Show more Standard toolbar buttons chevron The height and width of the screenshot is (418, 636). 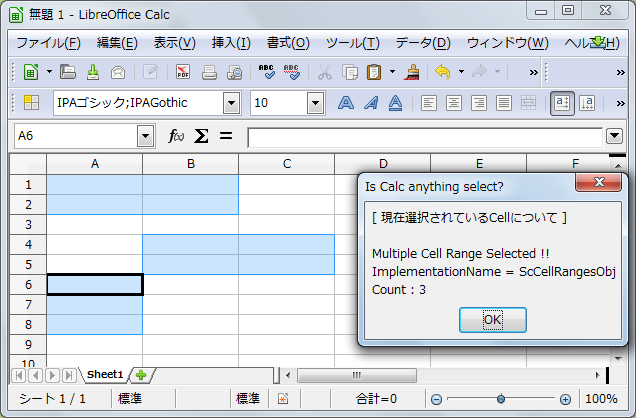[533, 73]
